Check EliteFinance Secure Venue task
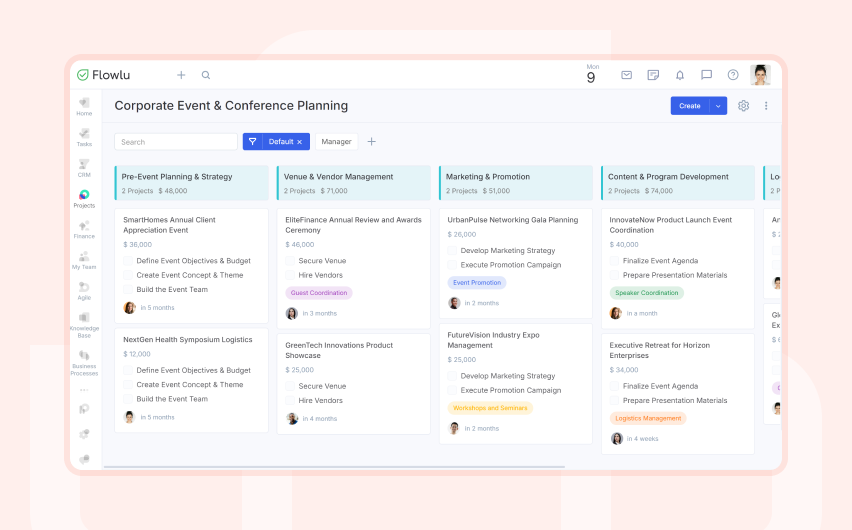852x530 pixels. tap(290, 261)
